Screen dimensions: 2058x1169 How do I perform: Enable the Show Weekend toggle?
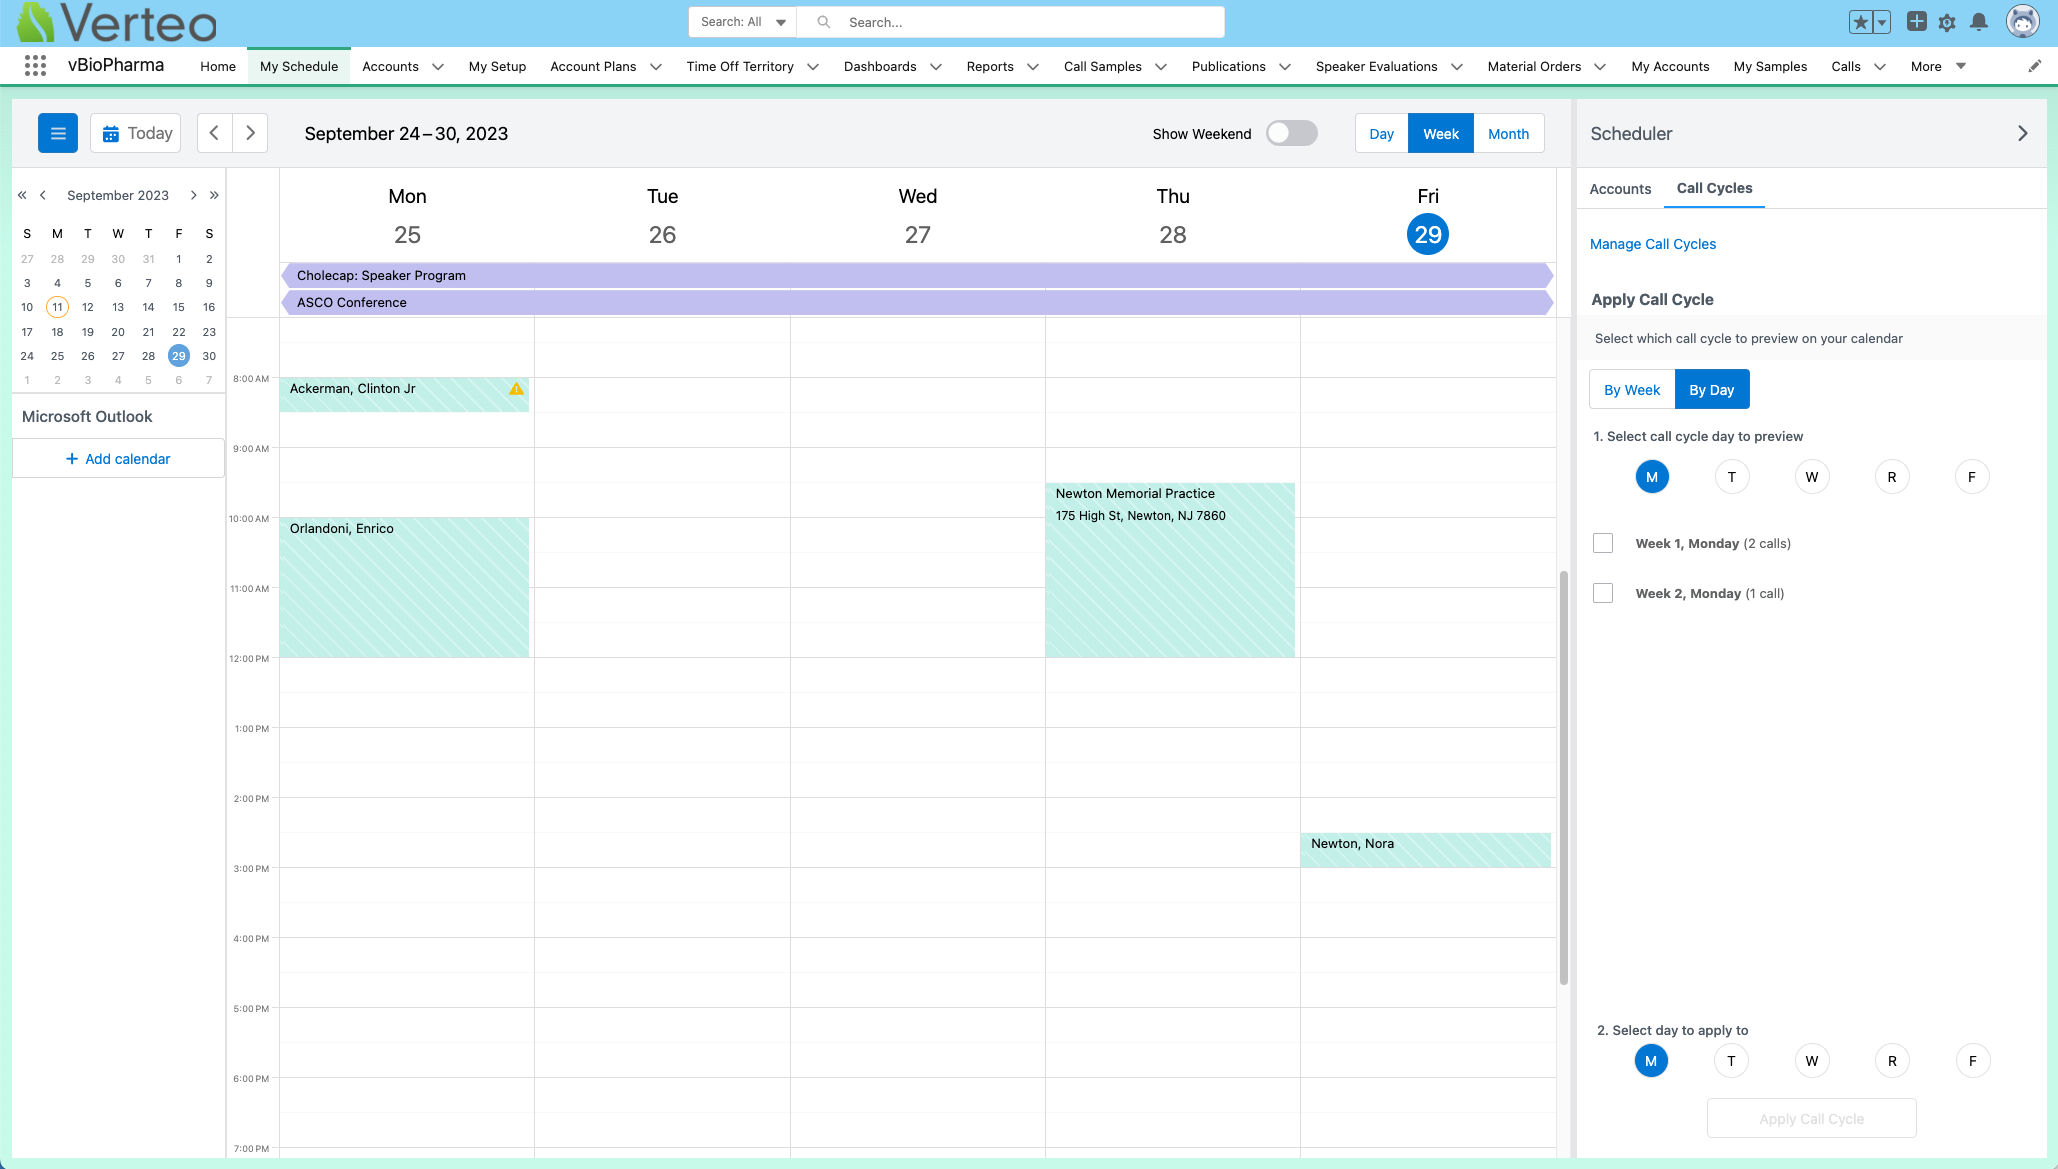point(1291,133)
